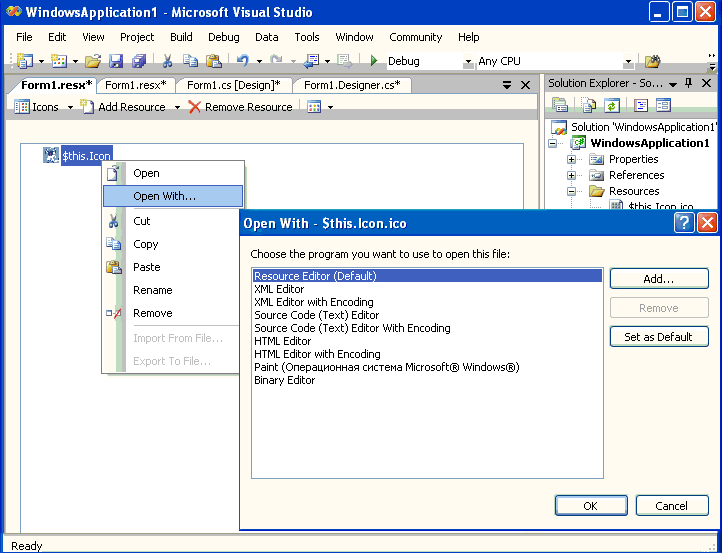The image size is (722, 553).
Task: Click the Navigate Forward toolbar icon
Action: coord(344,61)
